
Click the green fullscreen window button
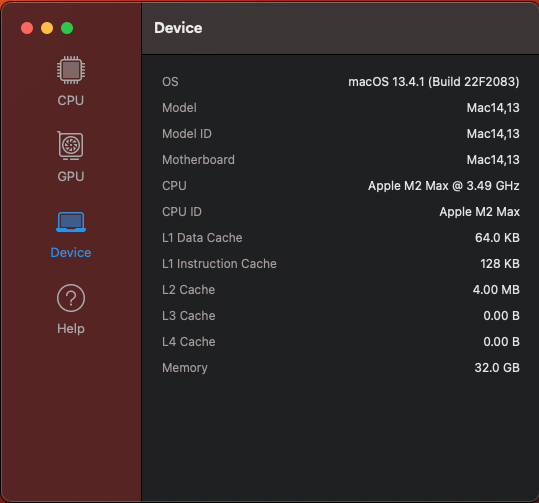tap(67, 28)
